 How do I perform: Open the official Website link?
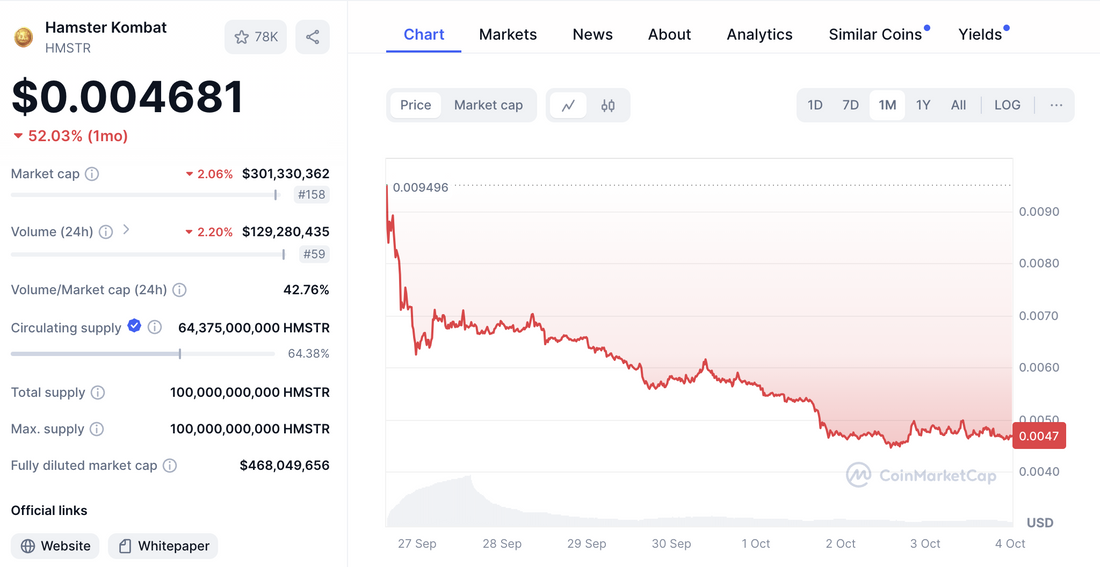[55, 546]
